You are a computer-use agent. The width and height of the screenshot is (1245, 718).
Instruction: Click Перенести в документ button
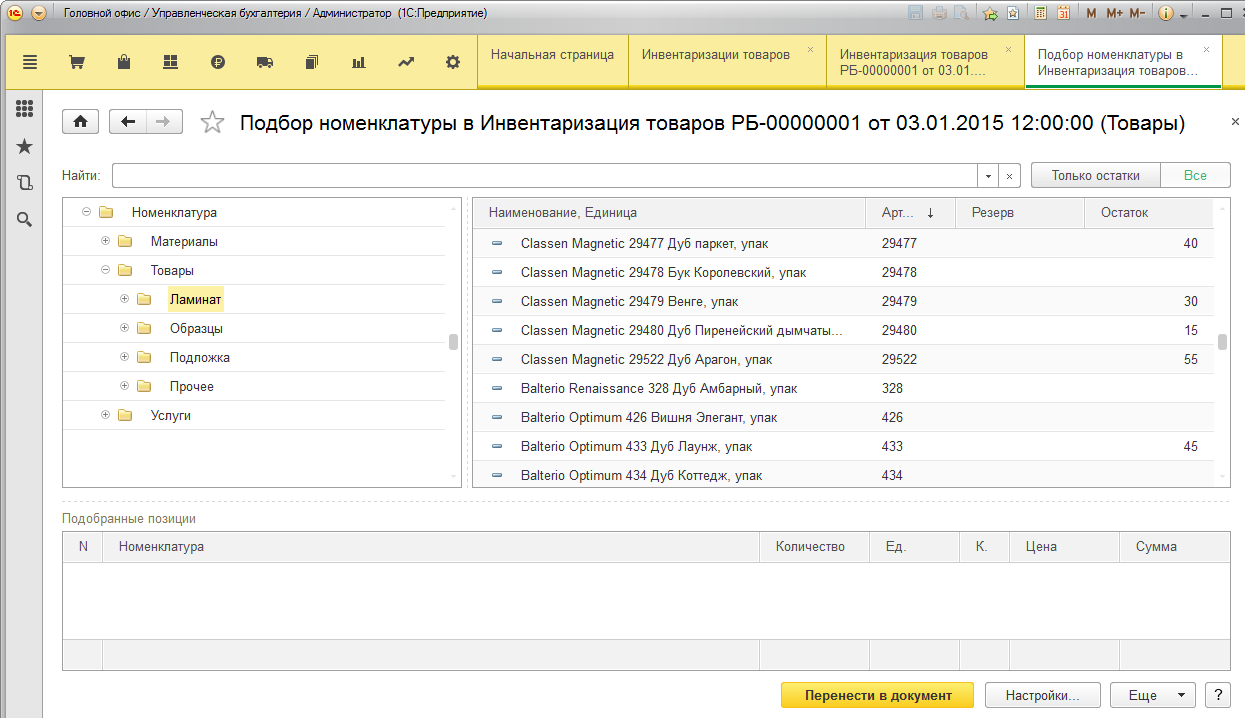pos(878,695)
